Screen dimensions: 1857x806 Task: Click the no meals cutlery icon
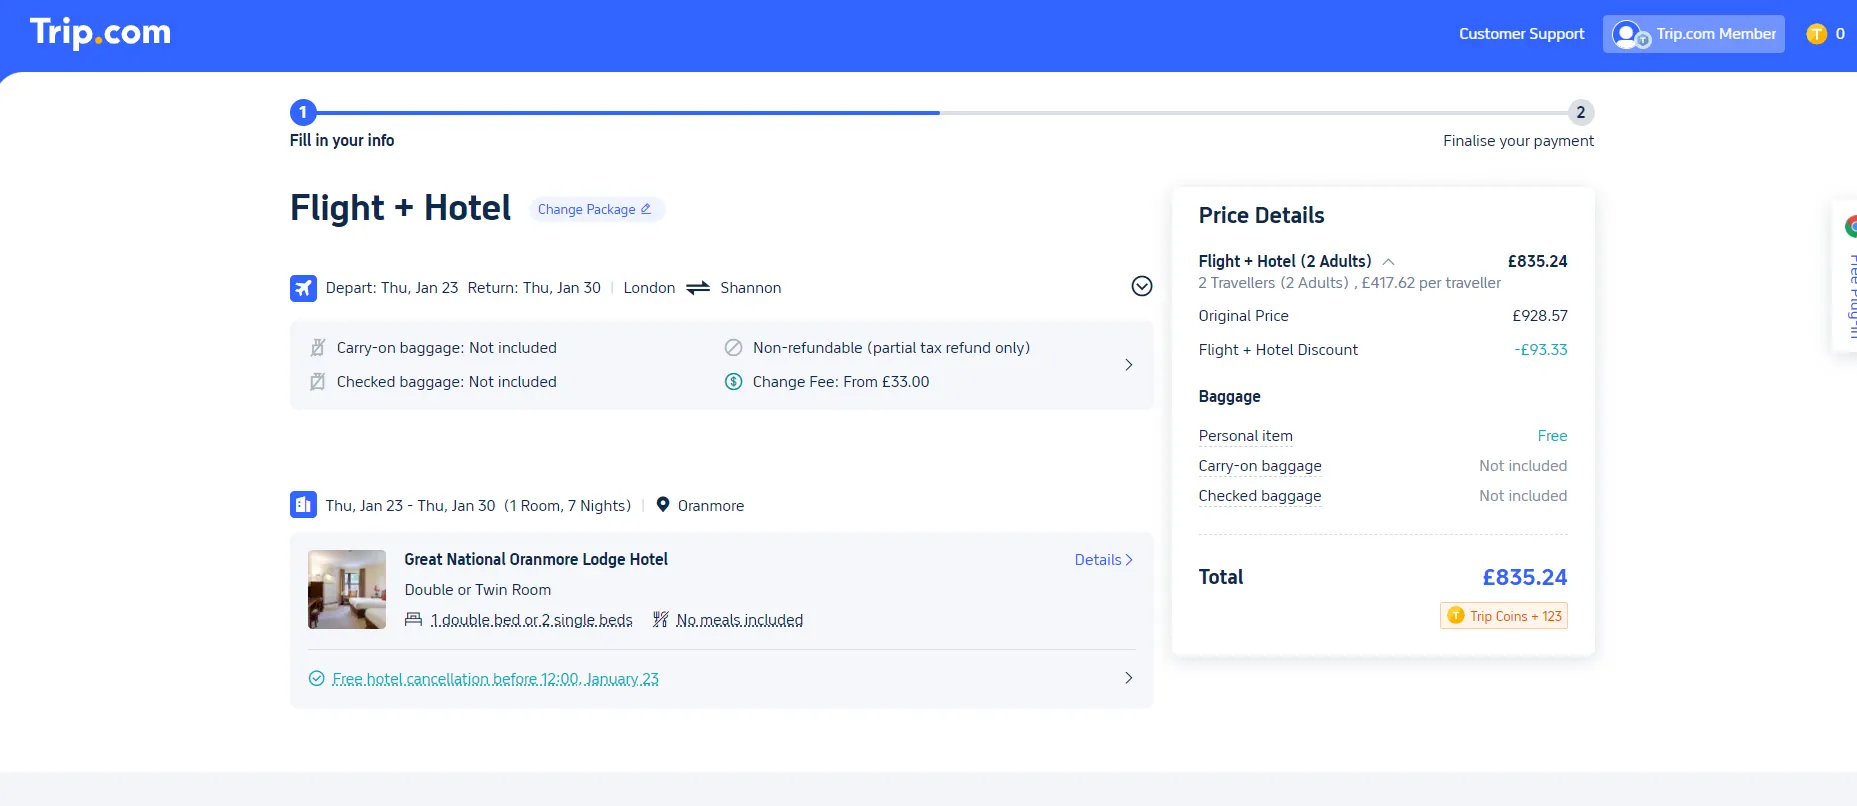[x=660, y=620]
